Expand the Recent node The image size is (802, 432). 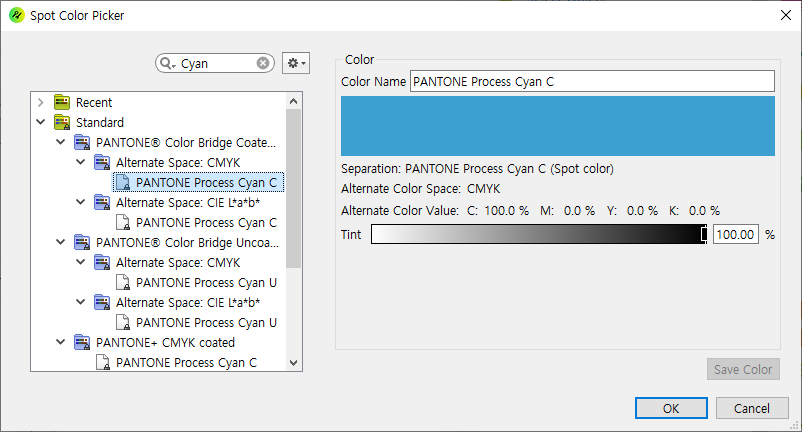pyautogui.click(x=41, y=102)
